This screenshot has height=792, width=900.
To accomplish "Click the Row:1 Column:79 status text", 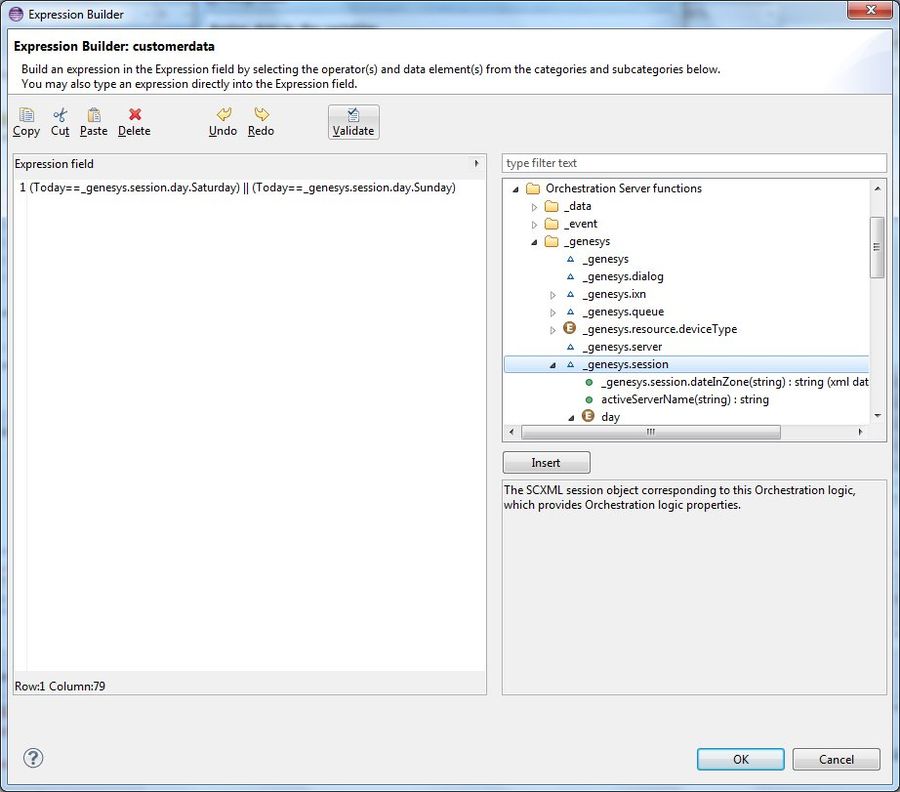I will (x=60, y=686).
